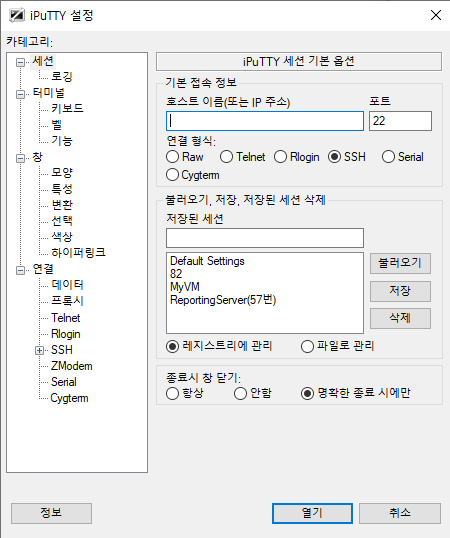Click the 삭제 button
Screen dimensions: 450x538
(x=400, y=318)
